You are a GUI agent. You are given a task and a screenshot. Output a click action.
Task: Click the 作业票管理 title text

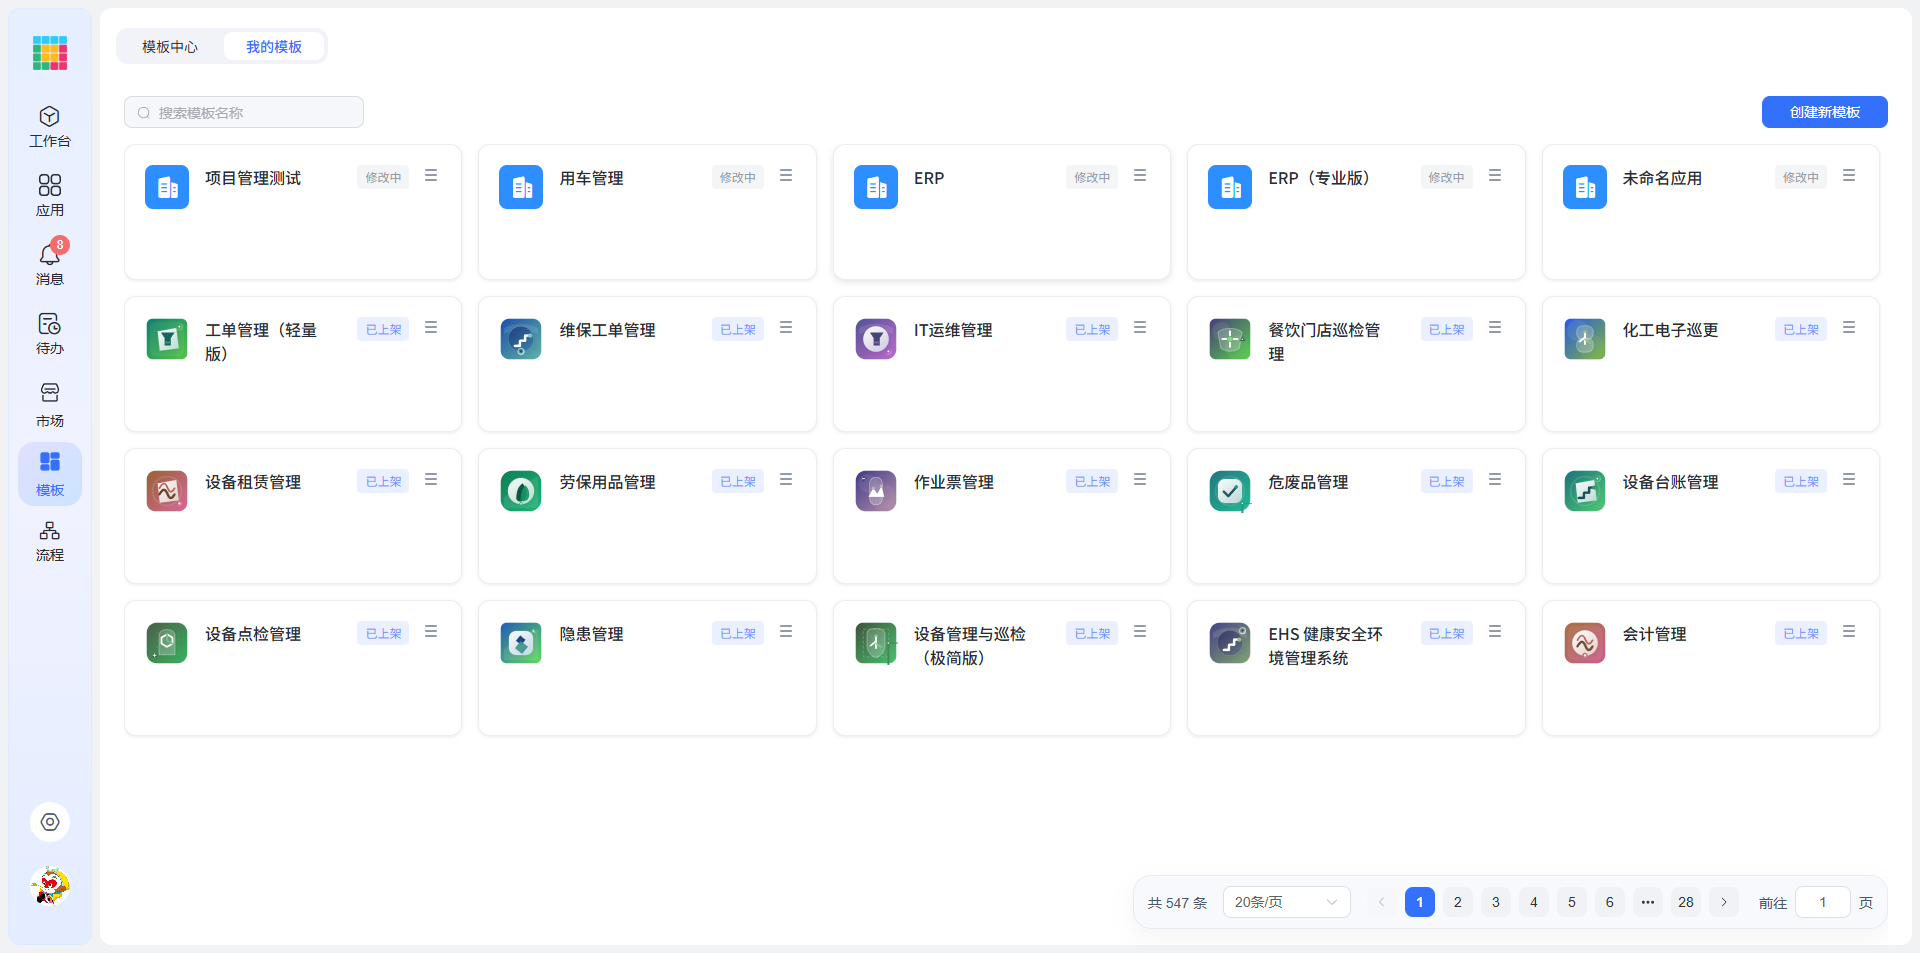point(954,482)
